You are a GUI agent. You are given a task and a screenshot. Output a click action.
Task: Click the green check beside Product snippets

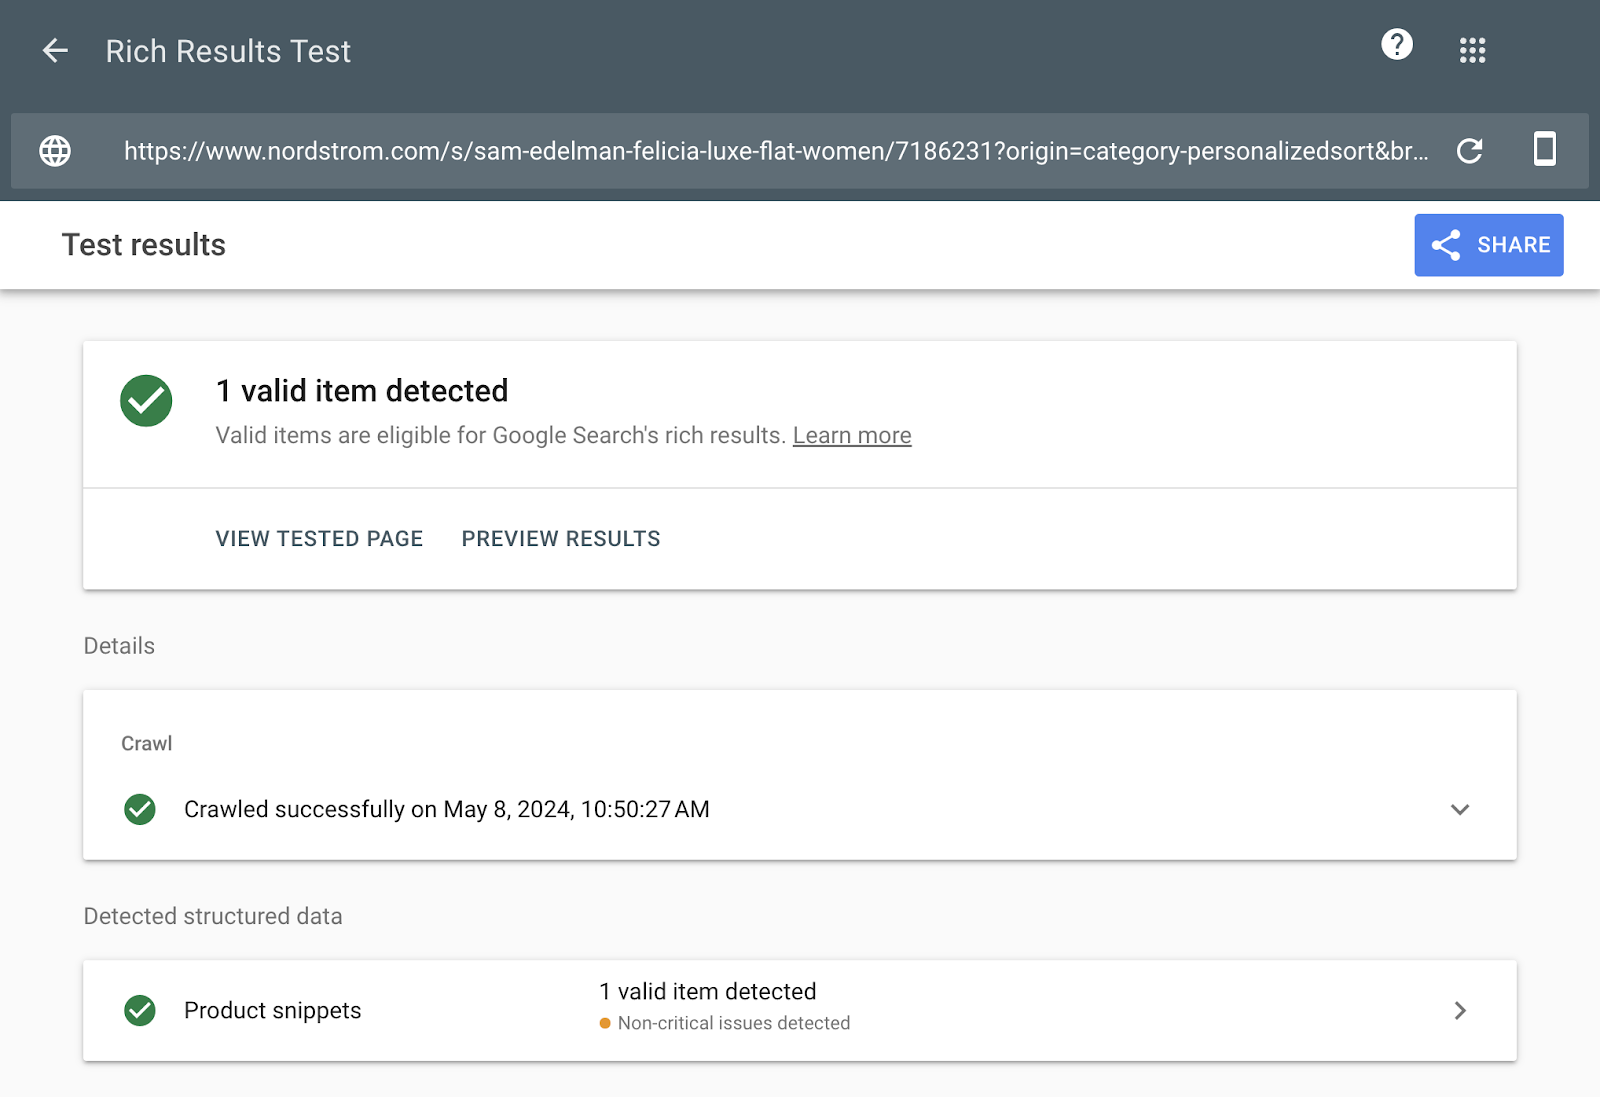(140, 1010)
